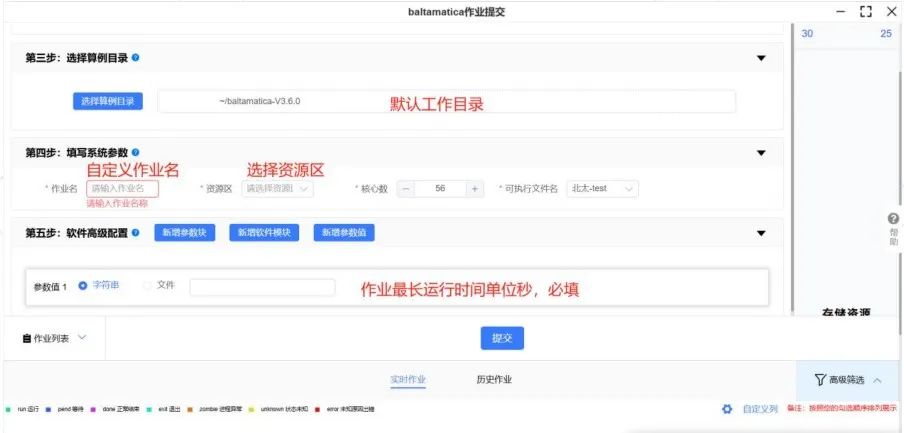The width and height of the screenshot is (904, 433).
Task: Toggle fullscreen via the title bar icon
Action: (x=866, y=11)
